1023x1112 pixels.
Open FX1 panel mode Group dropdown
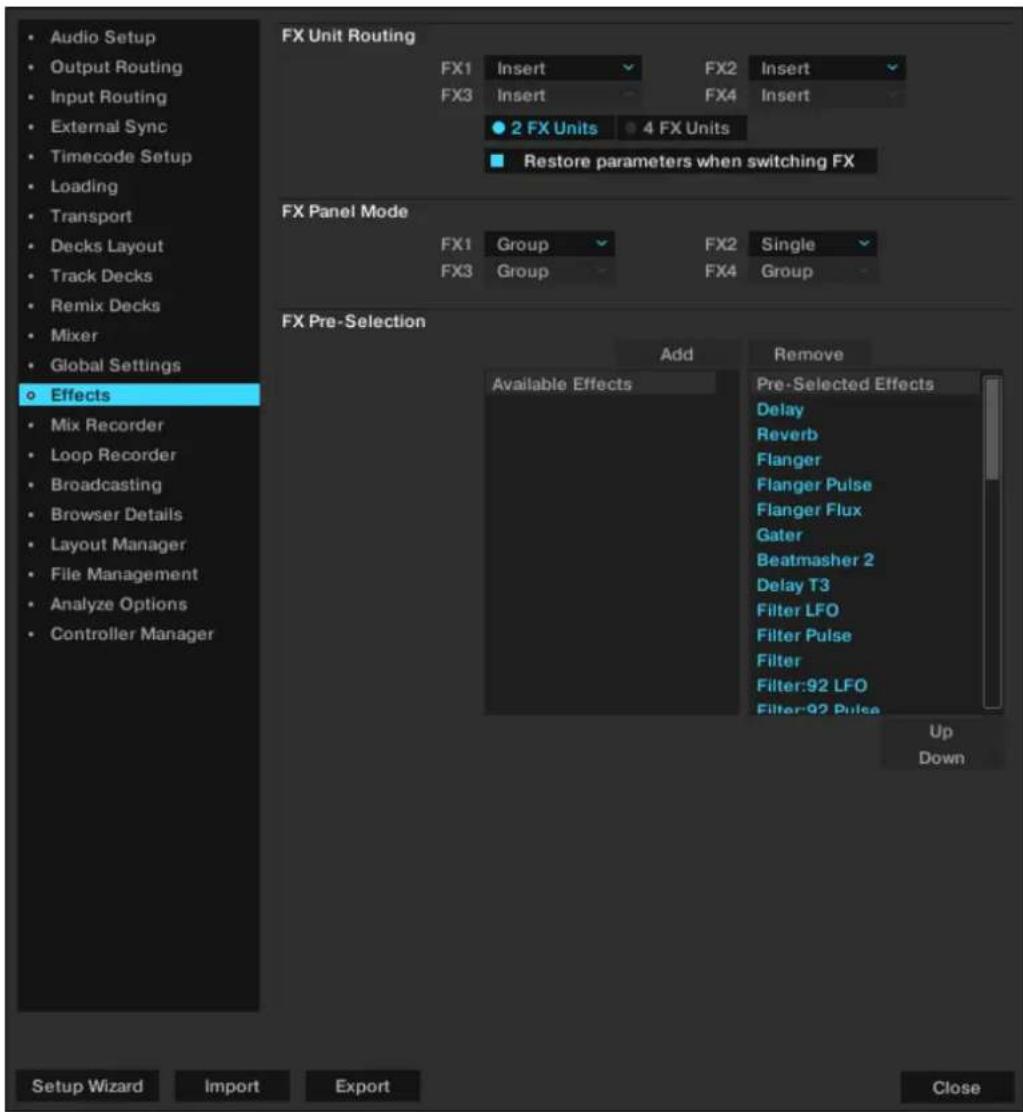(x=549, y=245)
